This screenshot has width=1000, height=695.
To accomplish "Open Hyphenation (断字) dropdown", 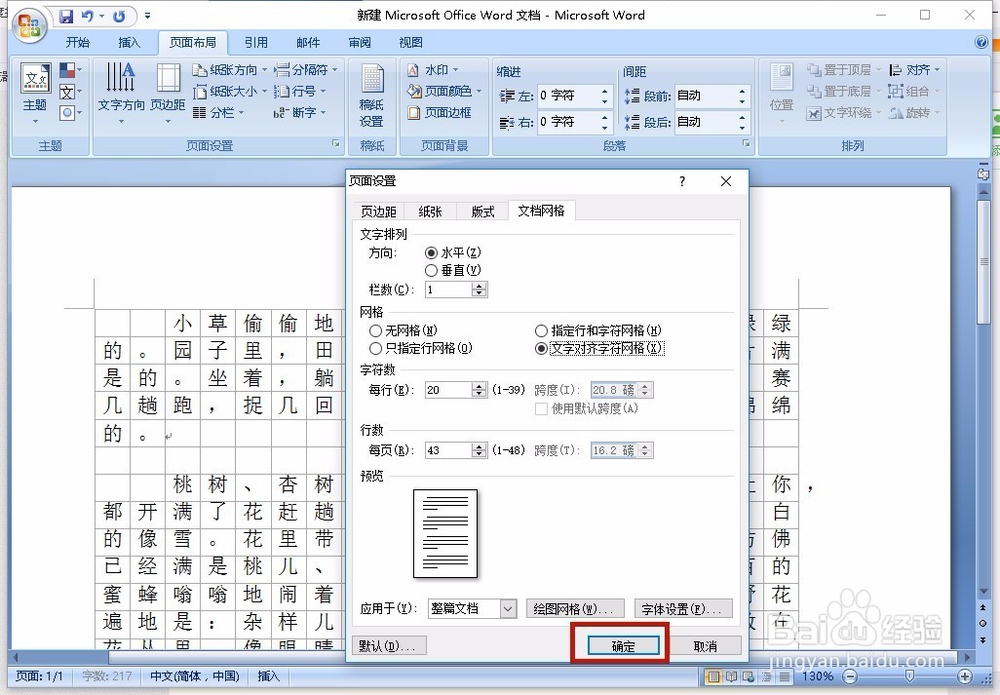I will tap(300, 113).
